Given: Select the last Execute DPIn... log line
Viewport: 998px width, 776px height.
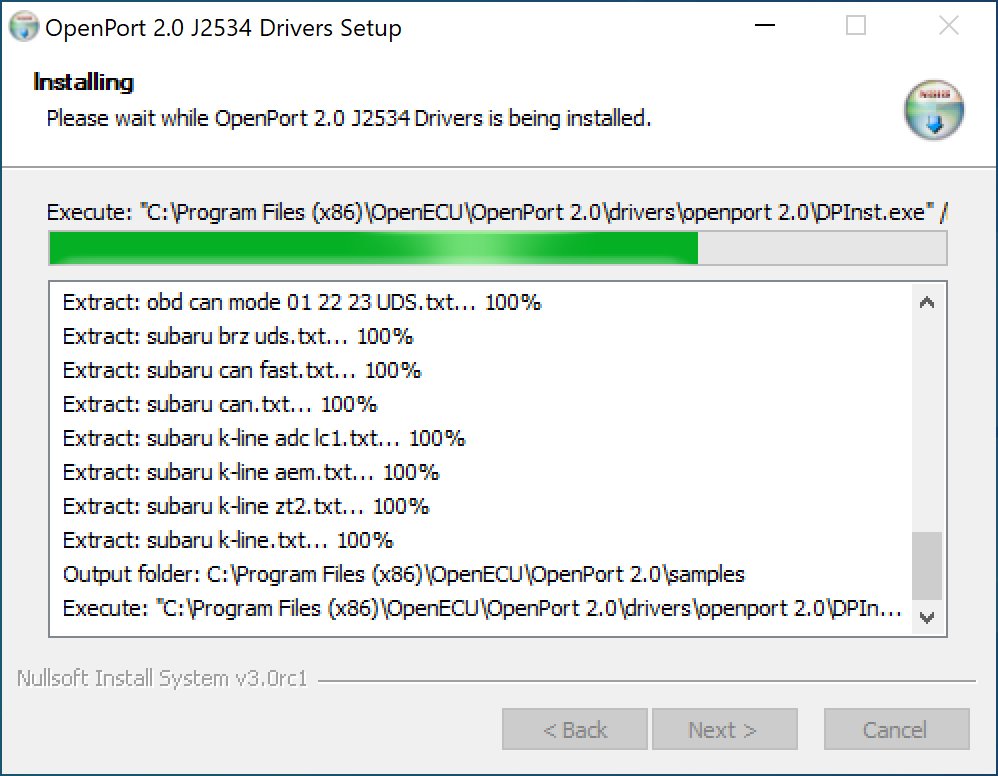Looking at the screenshot, I should tap(482, 609).
